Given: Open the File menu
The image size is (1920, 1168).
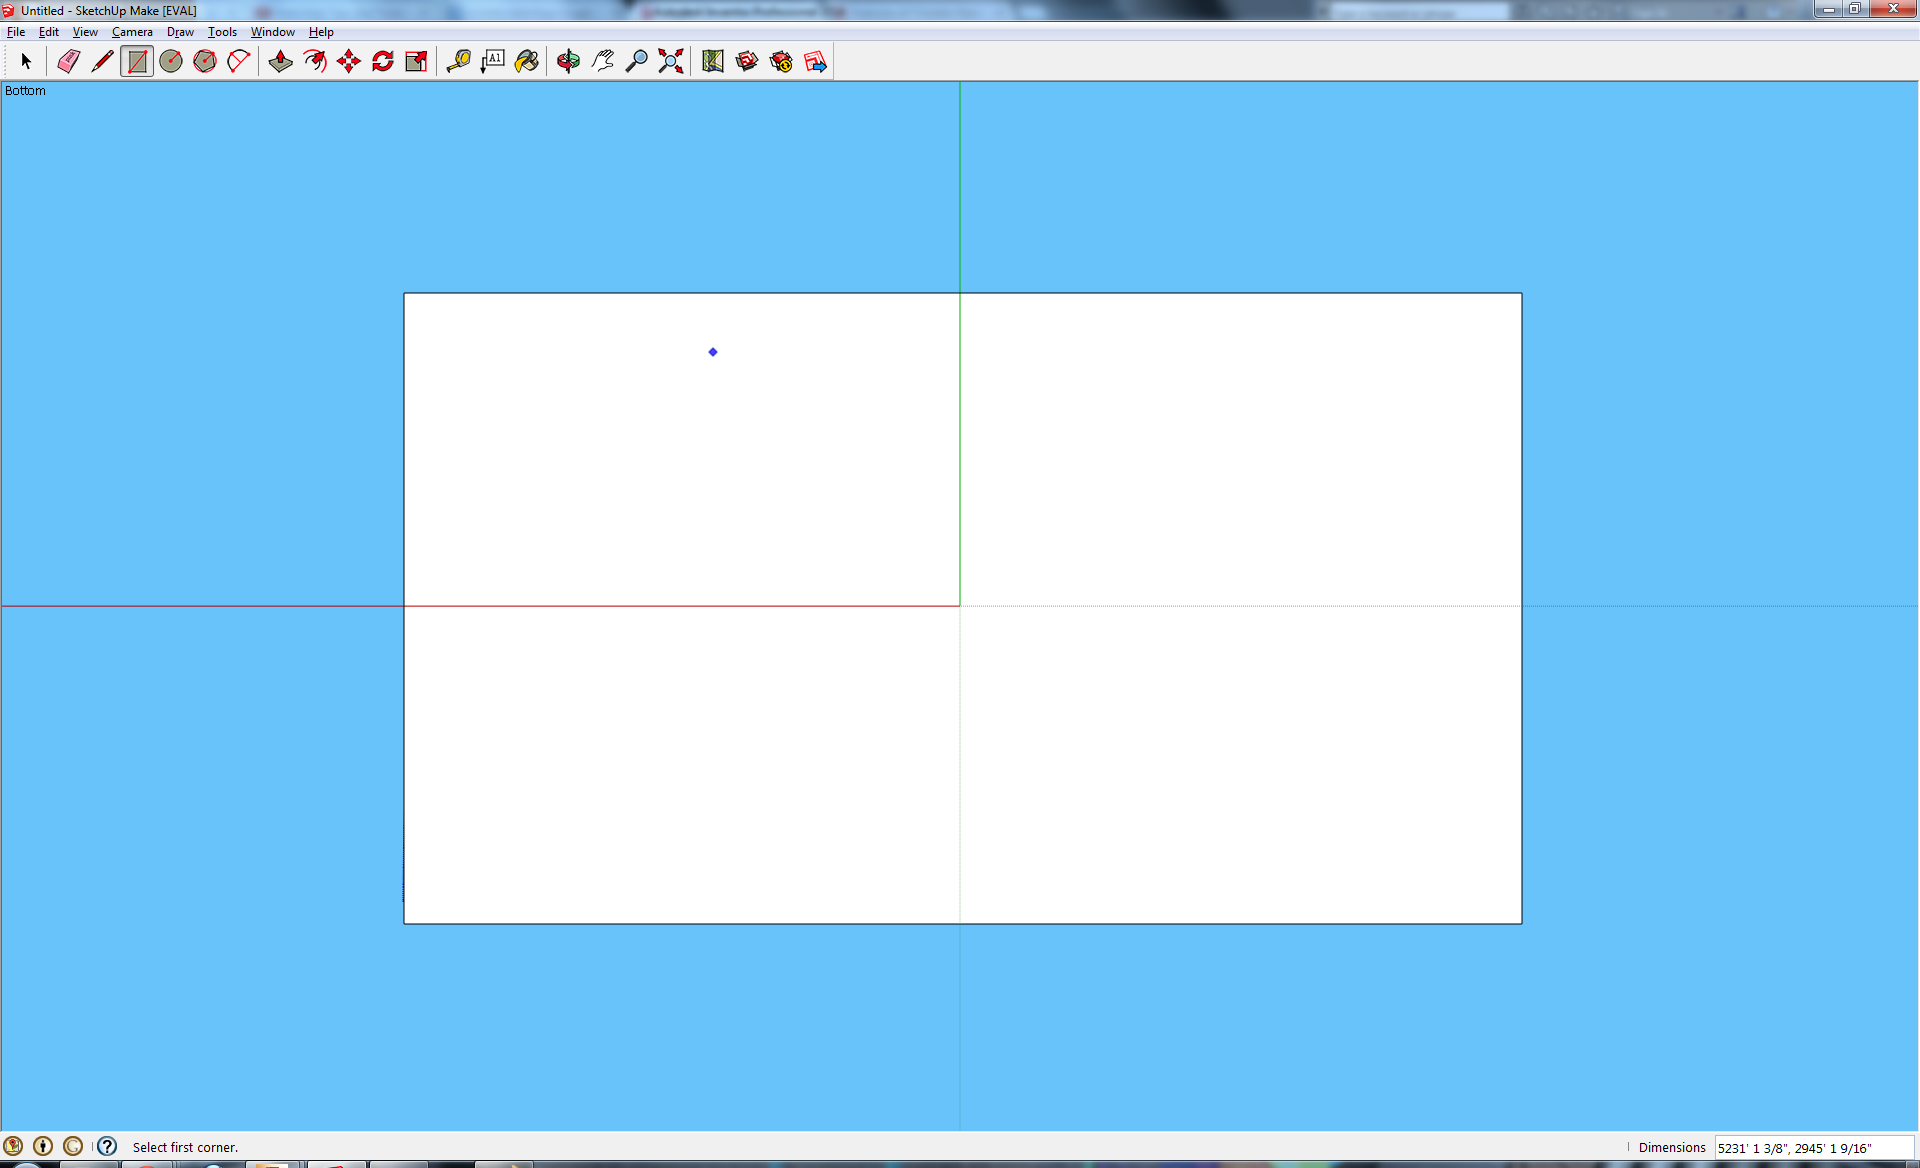Looking at the screenshot, I should coord(16,32).
